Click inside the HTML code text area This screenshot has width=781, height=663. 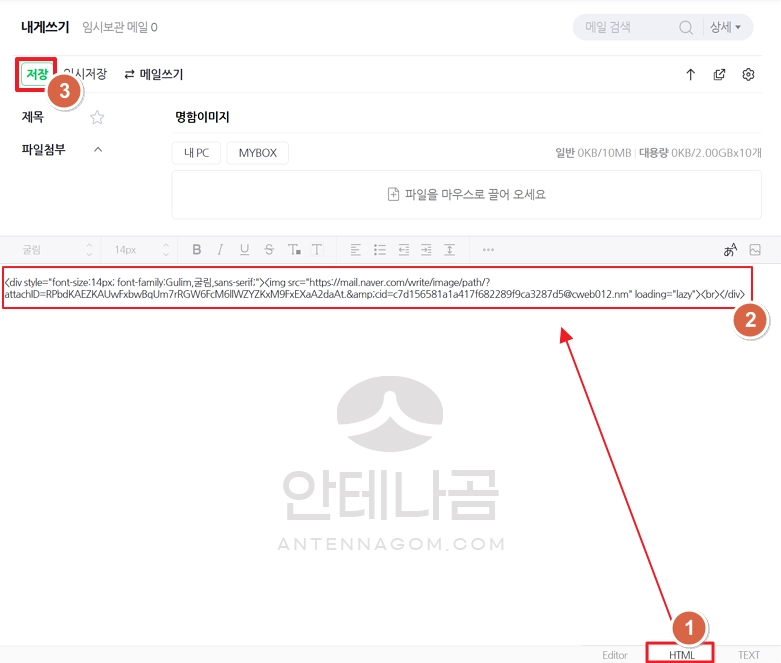(x=377, y=288)
